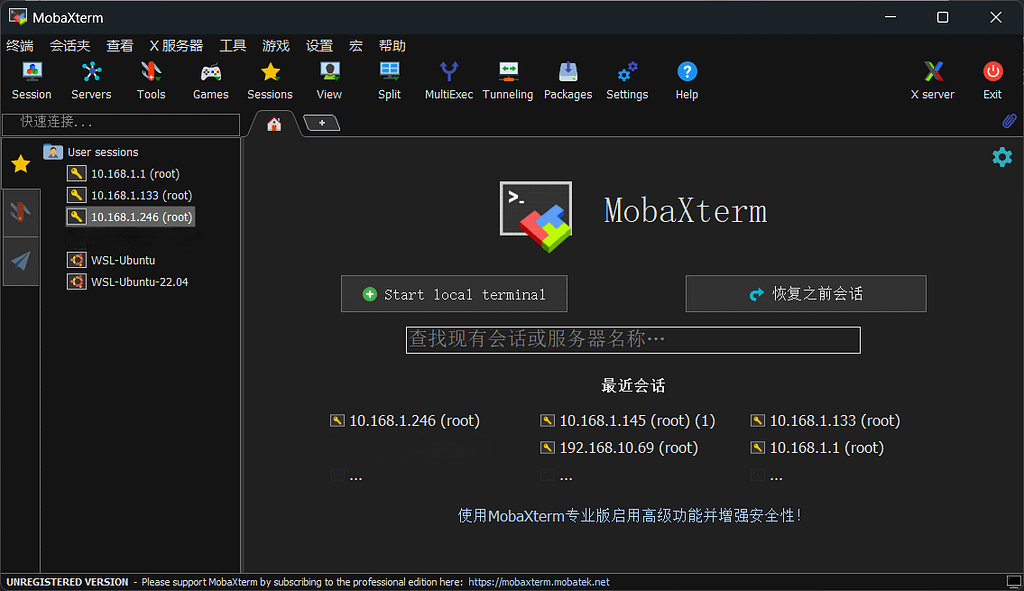Viewport: 1024px width, 591px height.
Task: Open the X服务器 menu
Action: (x=176, y=46)
